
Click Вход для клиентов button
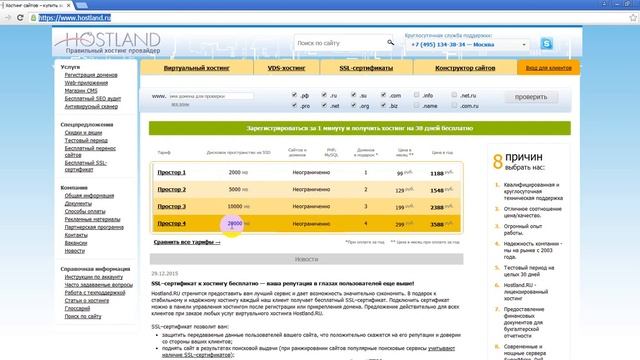coord(548,68)
